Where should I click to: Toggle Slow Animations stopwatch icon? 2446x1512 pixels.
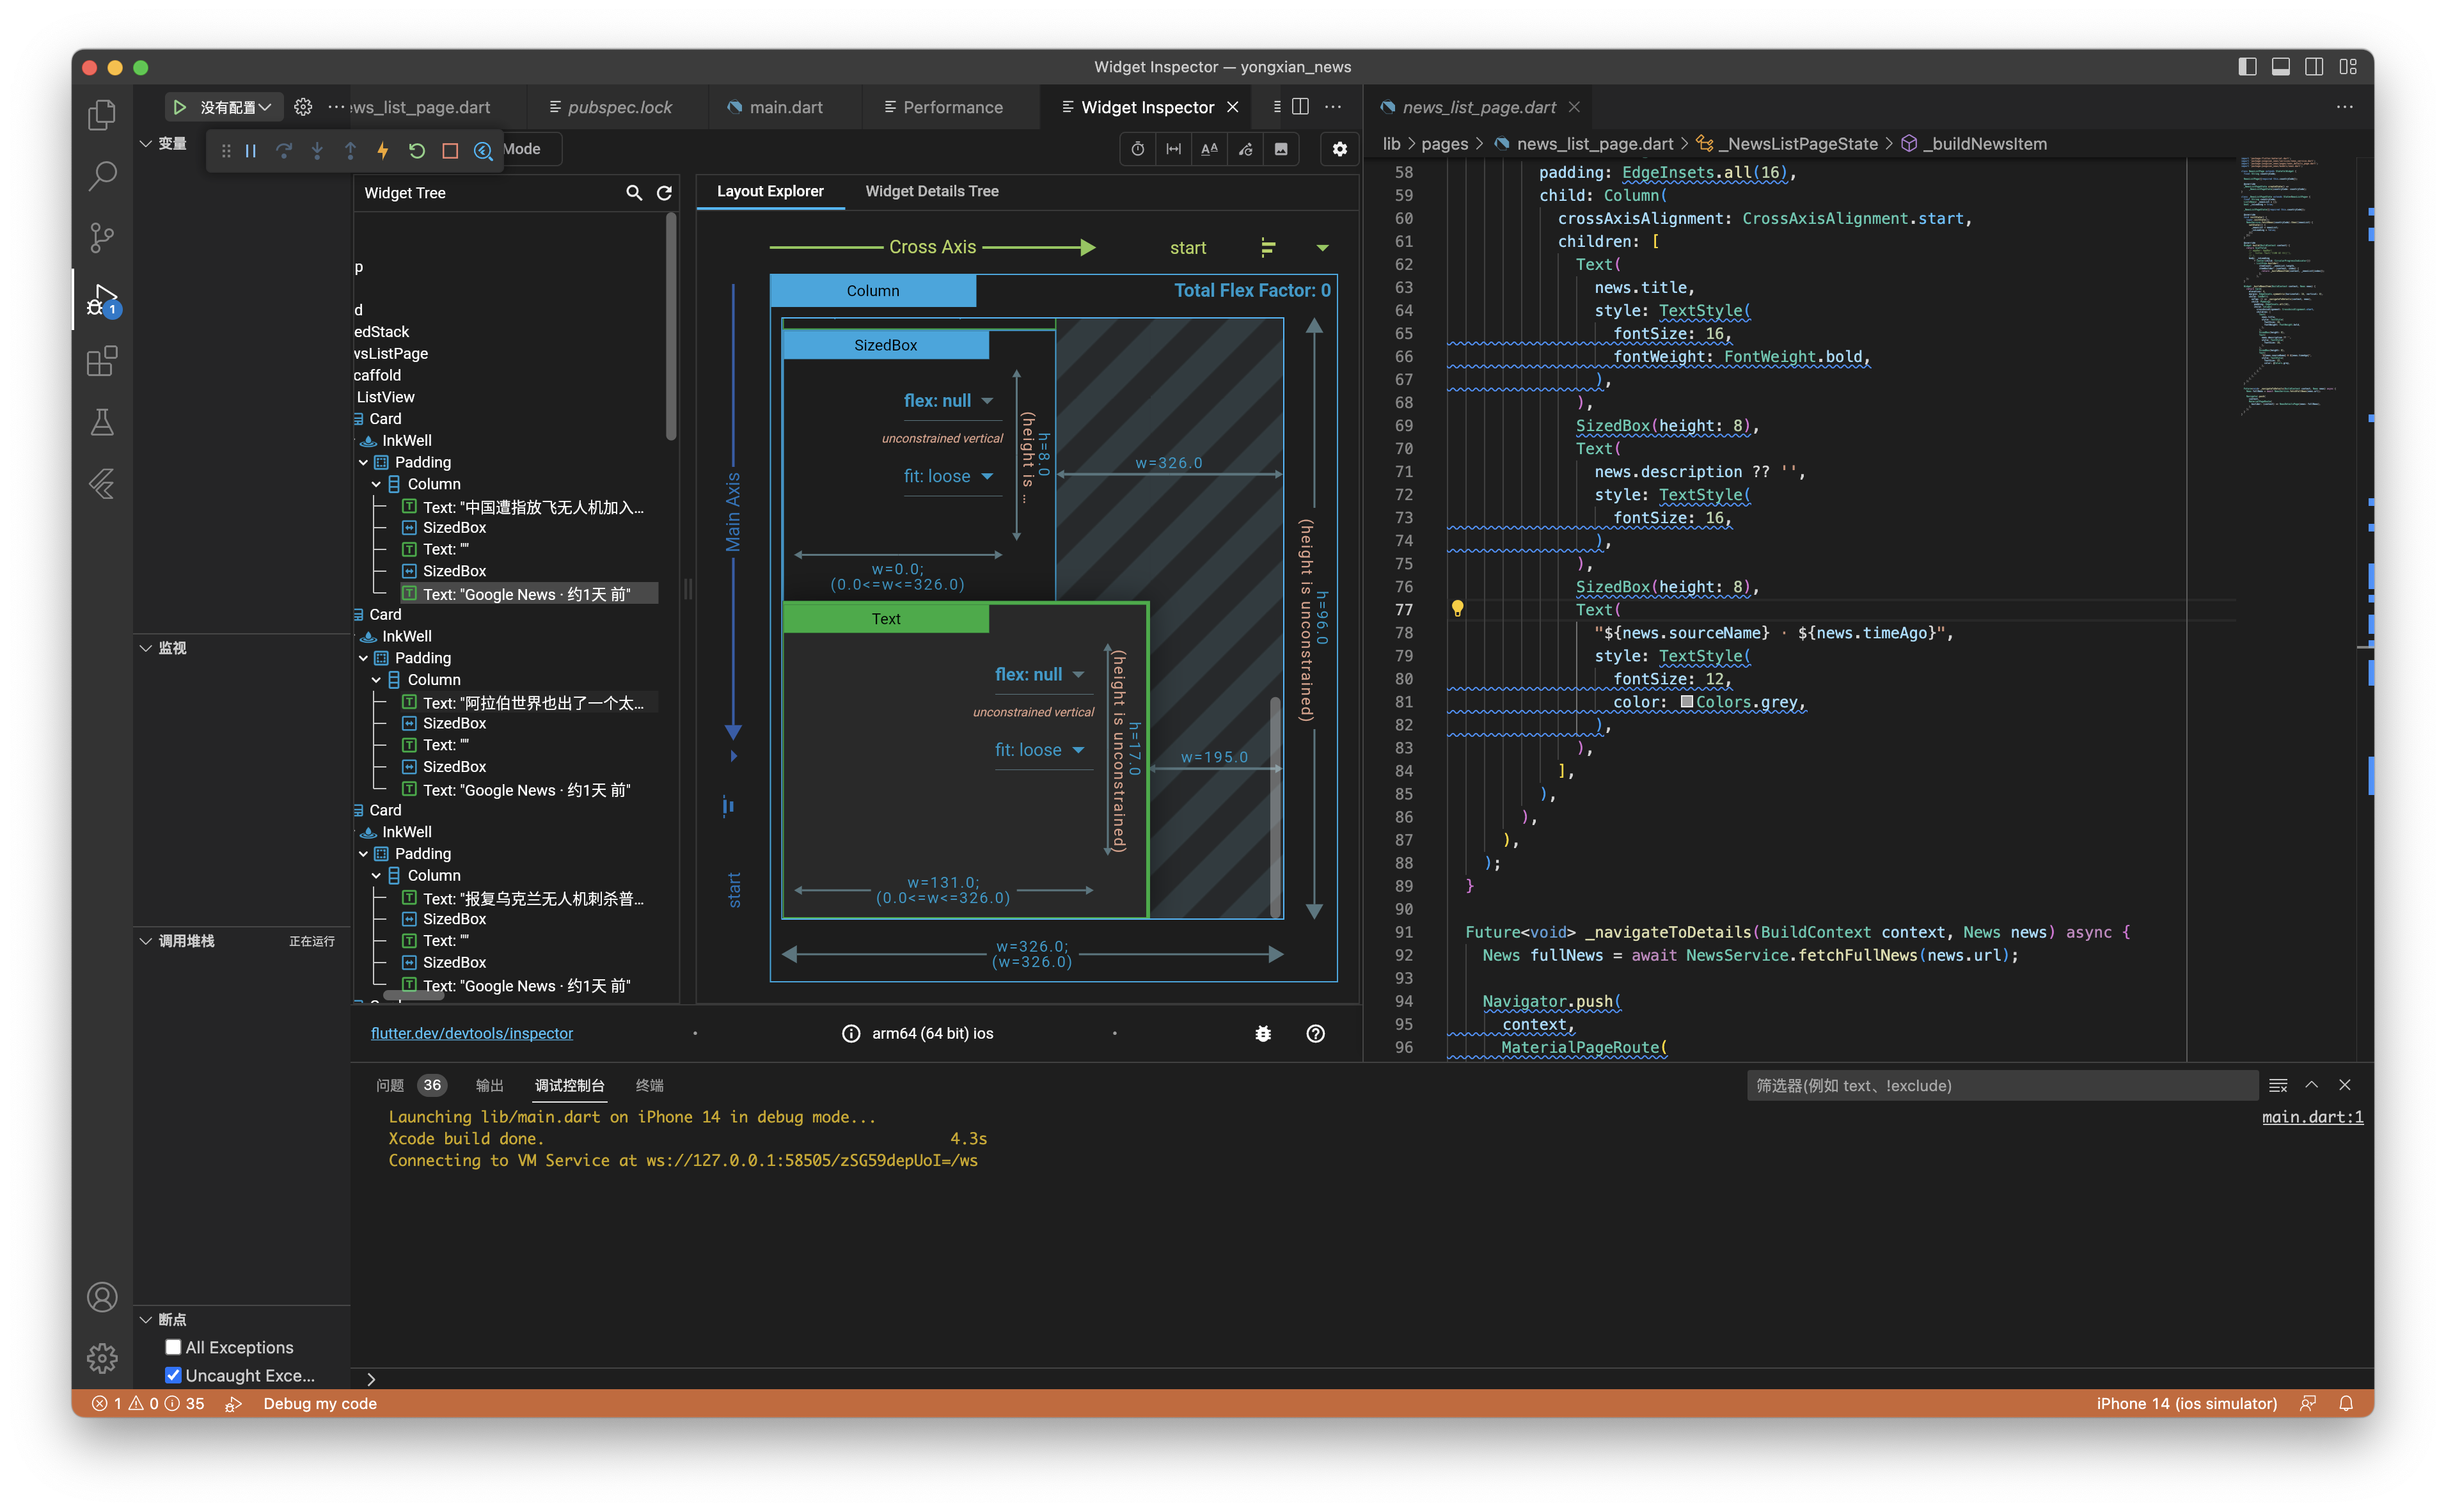1138,149
